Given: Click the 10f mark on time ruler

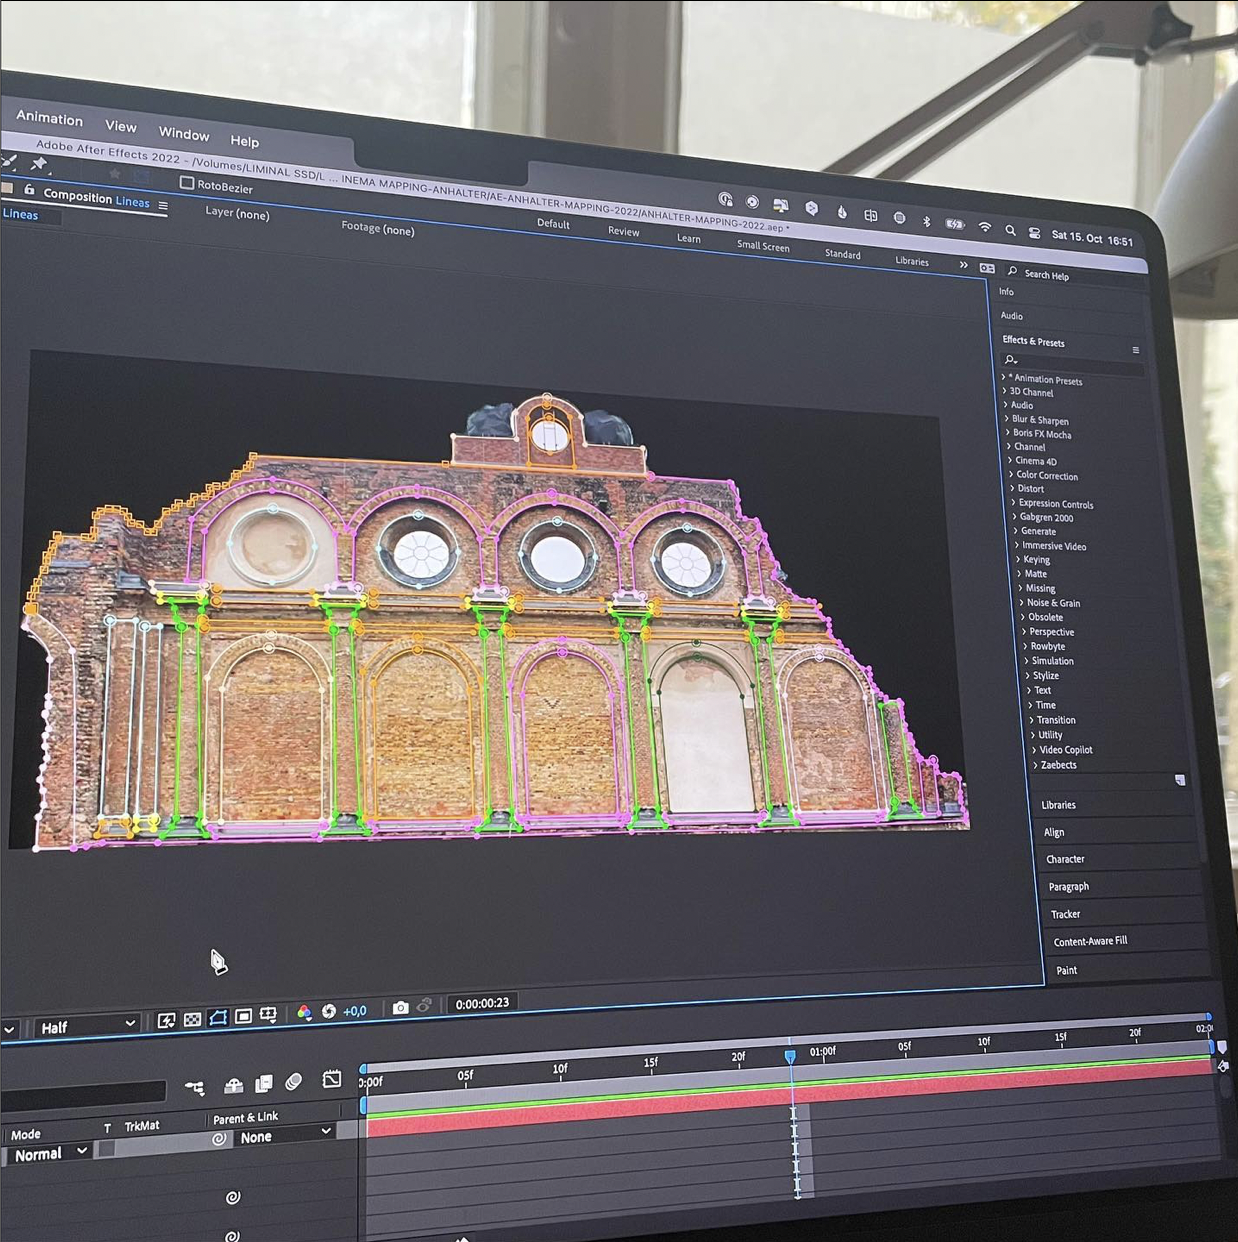Looking at the screenshot, I should point(560,1070).
